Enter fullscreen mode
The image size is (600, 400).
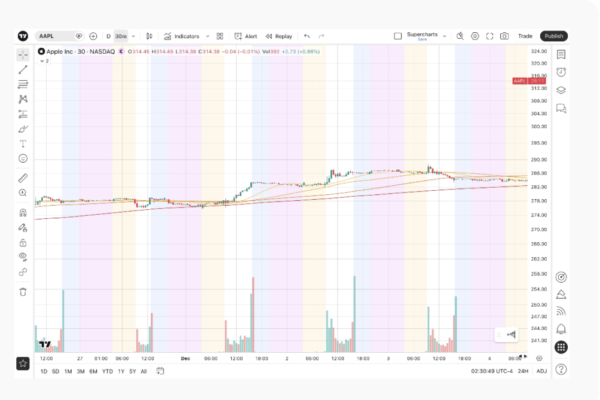489,36
